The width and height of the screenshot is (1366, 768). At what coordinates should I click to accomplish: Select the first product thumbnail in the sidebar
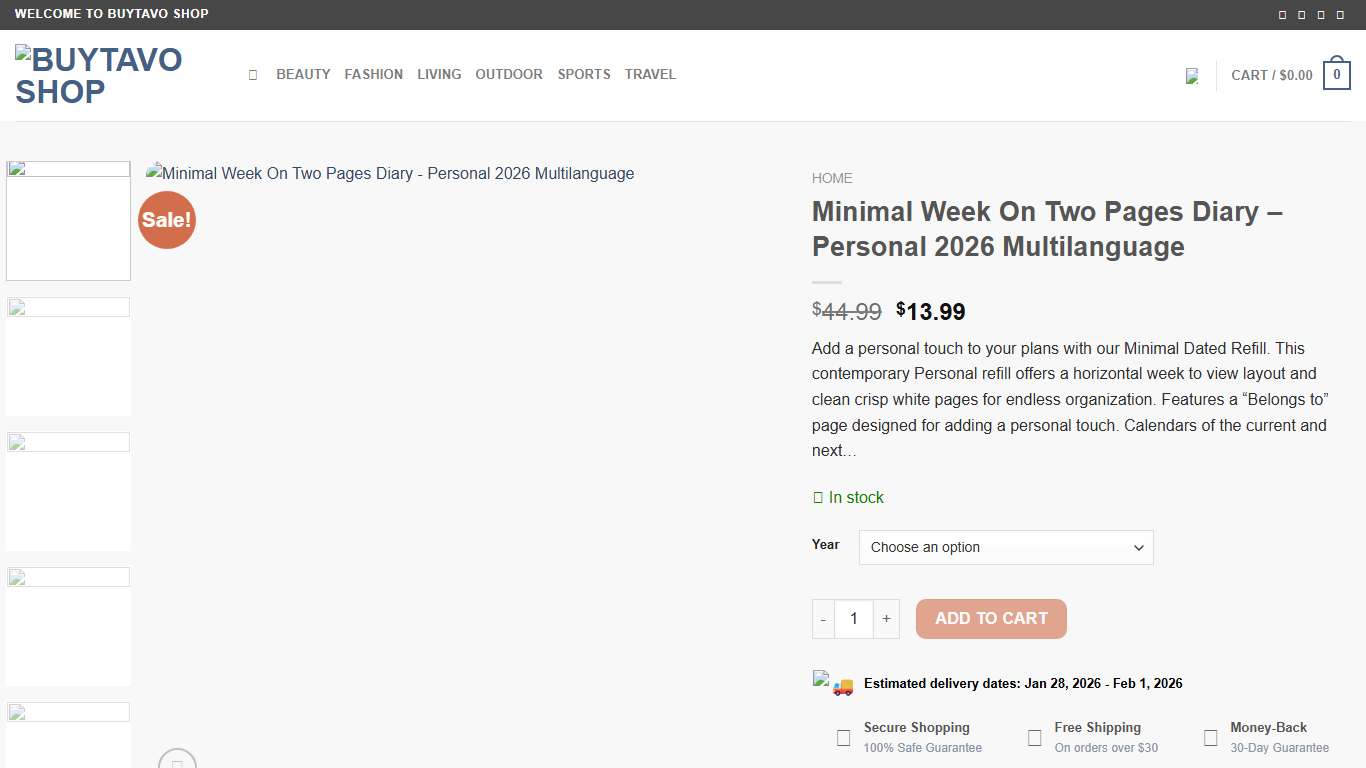pos(68,220)
